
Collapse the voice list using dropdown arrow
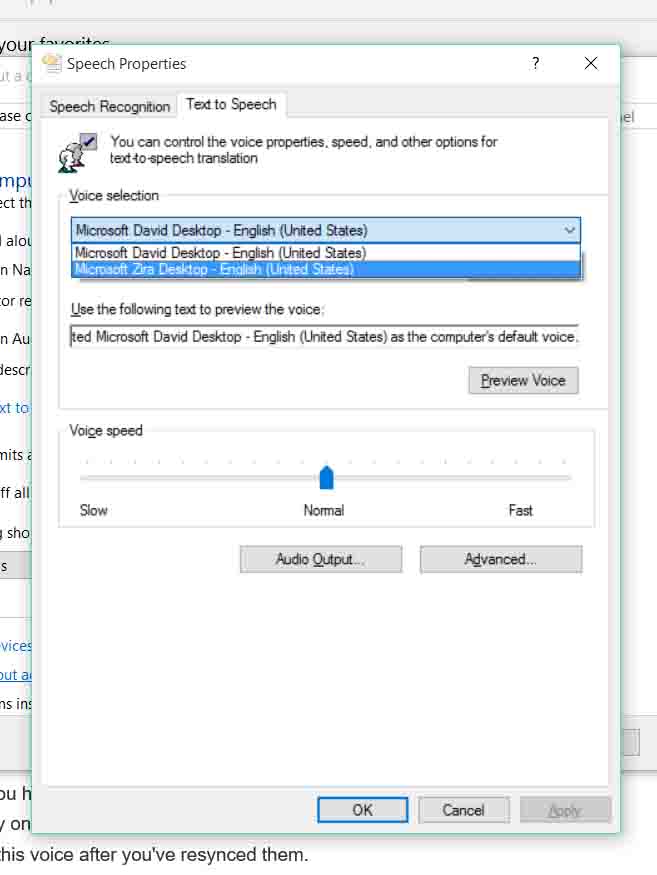[569, 230]
